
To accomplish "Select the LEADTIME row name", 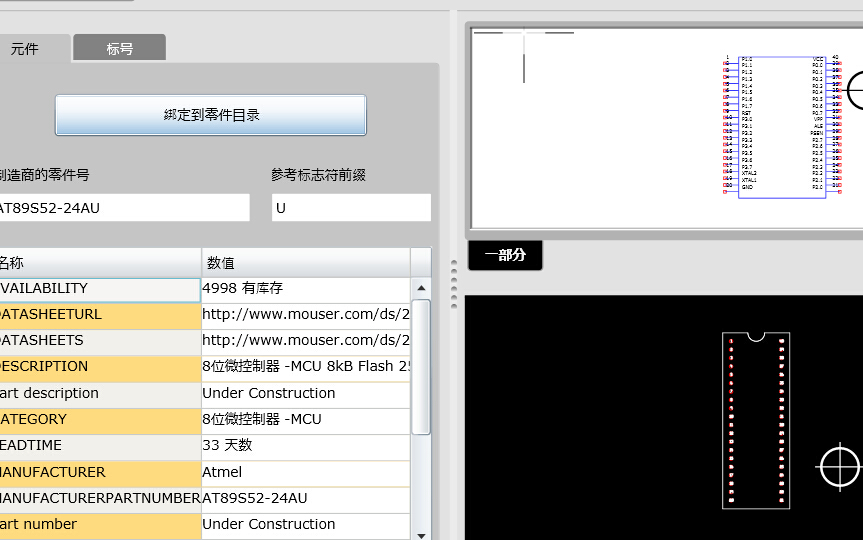I will click(100, 446).
